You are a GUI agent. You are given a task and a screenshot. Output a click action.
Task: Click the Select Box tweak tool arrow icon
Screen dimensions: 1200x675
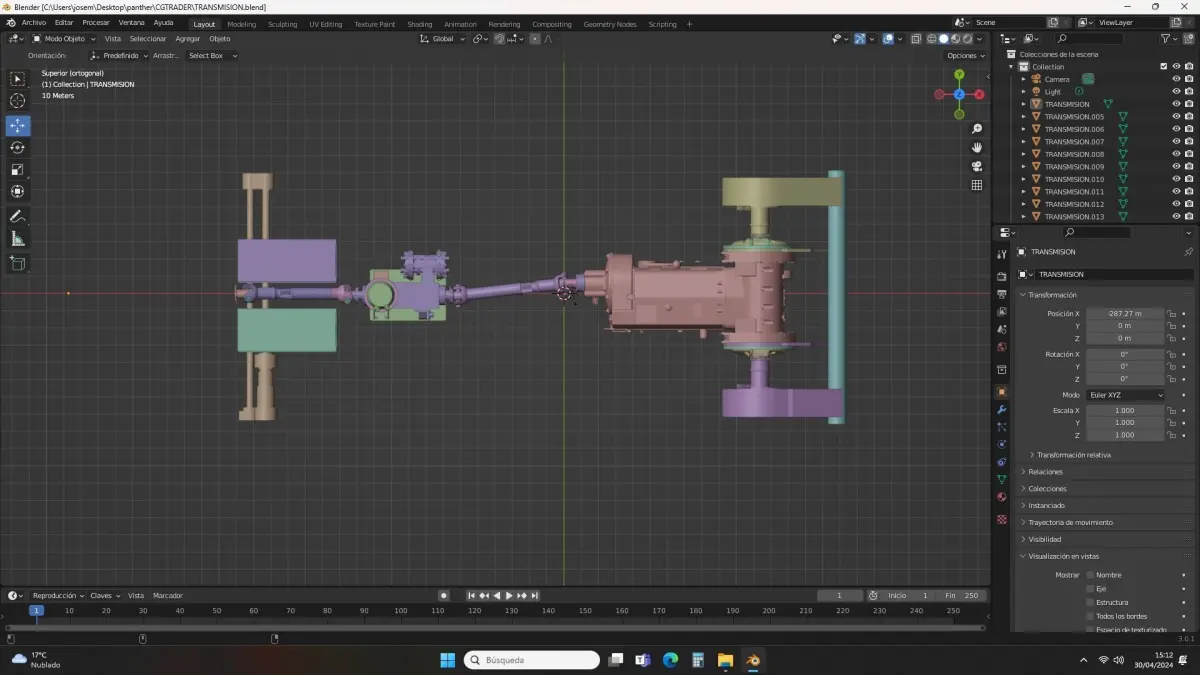pyautogui.click(x=18, y=79)
